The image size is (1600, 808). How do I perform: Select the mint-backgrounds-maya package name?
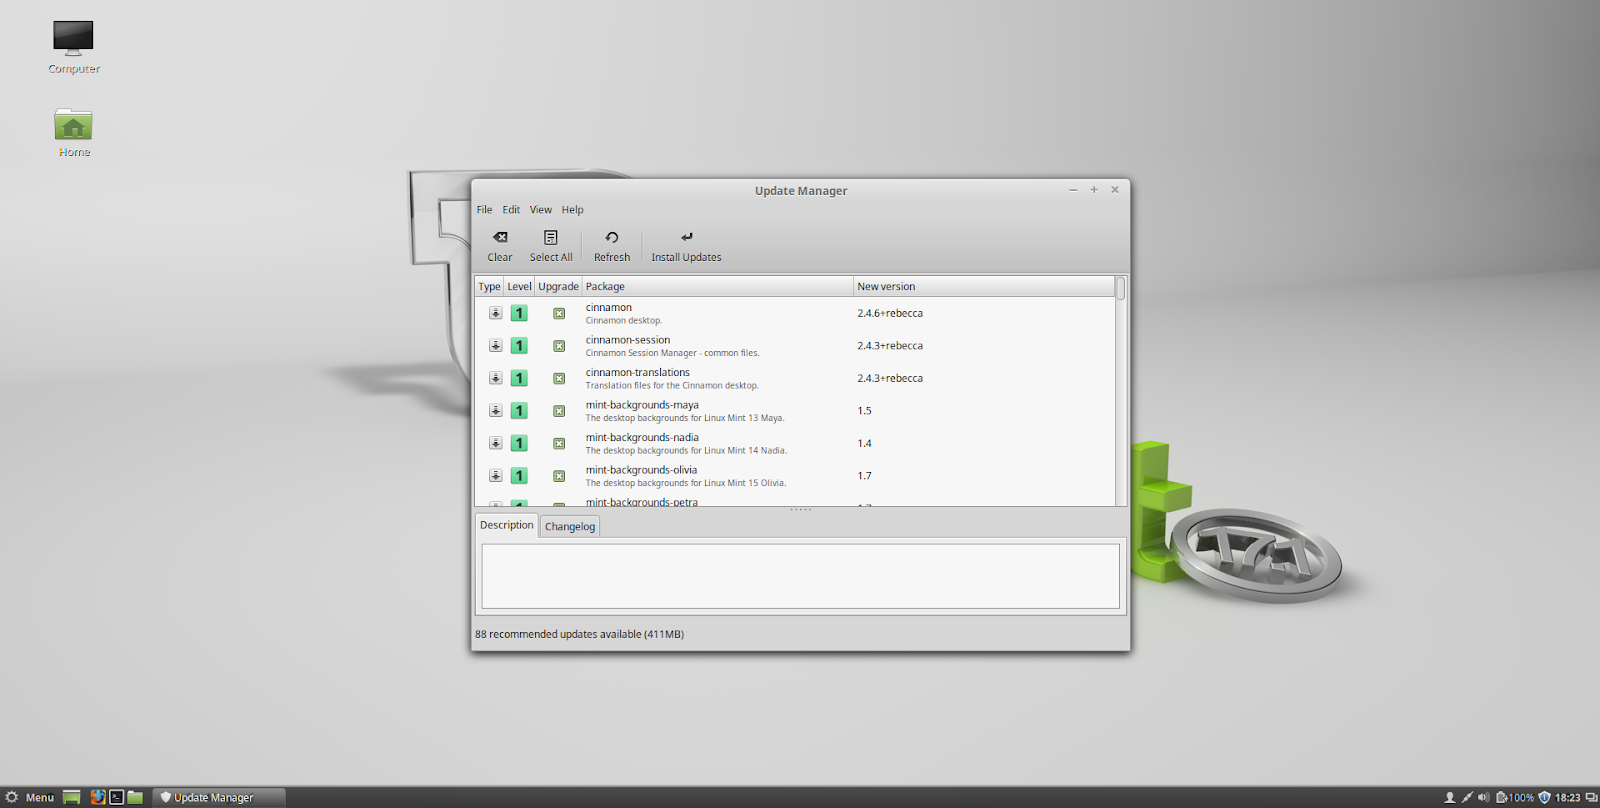(642, 405)
